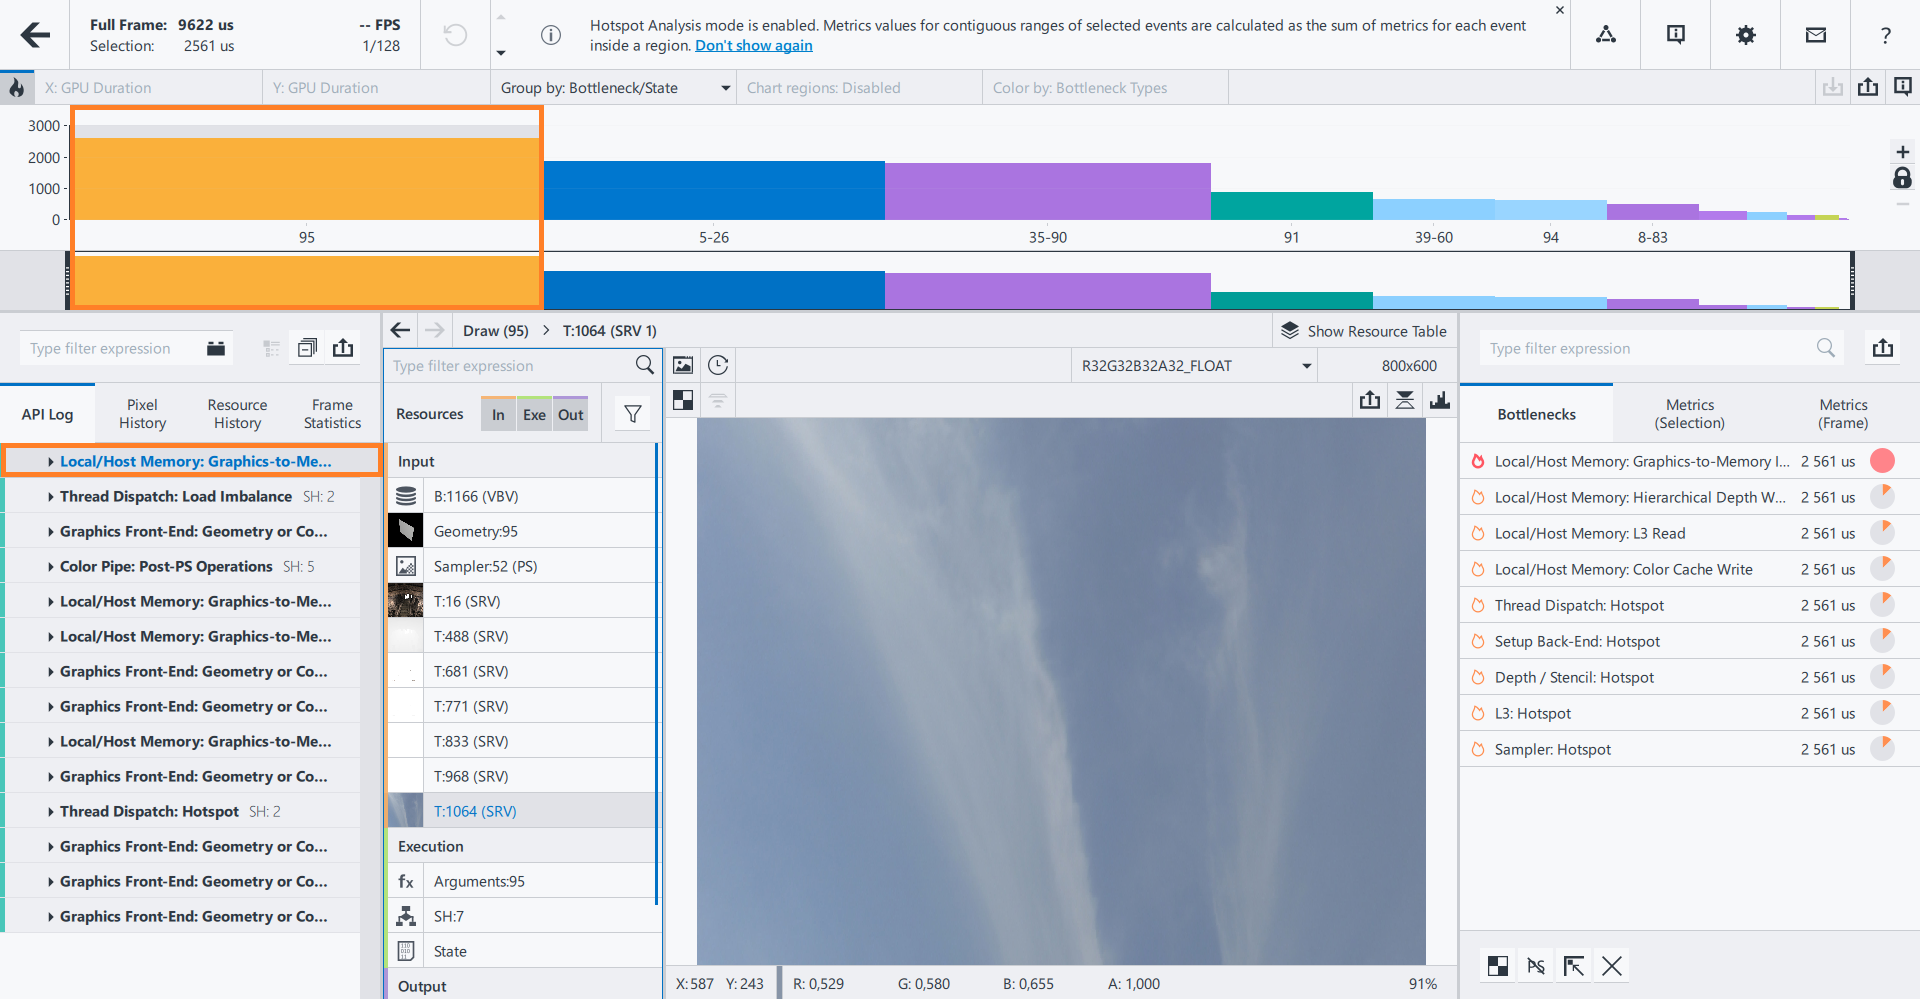Viewport: 1920px width, 999px height.
Task: Click the arrow-to-corner experiment icon
Action: point(1574,966)
